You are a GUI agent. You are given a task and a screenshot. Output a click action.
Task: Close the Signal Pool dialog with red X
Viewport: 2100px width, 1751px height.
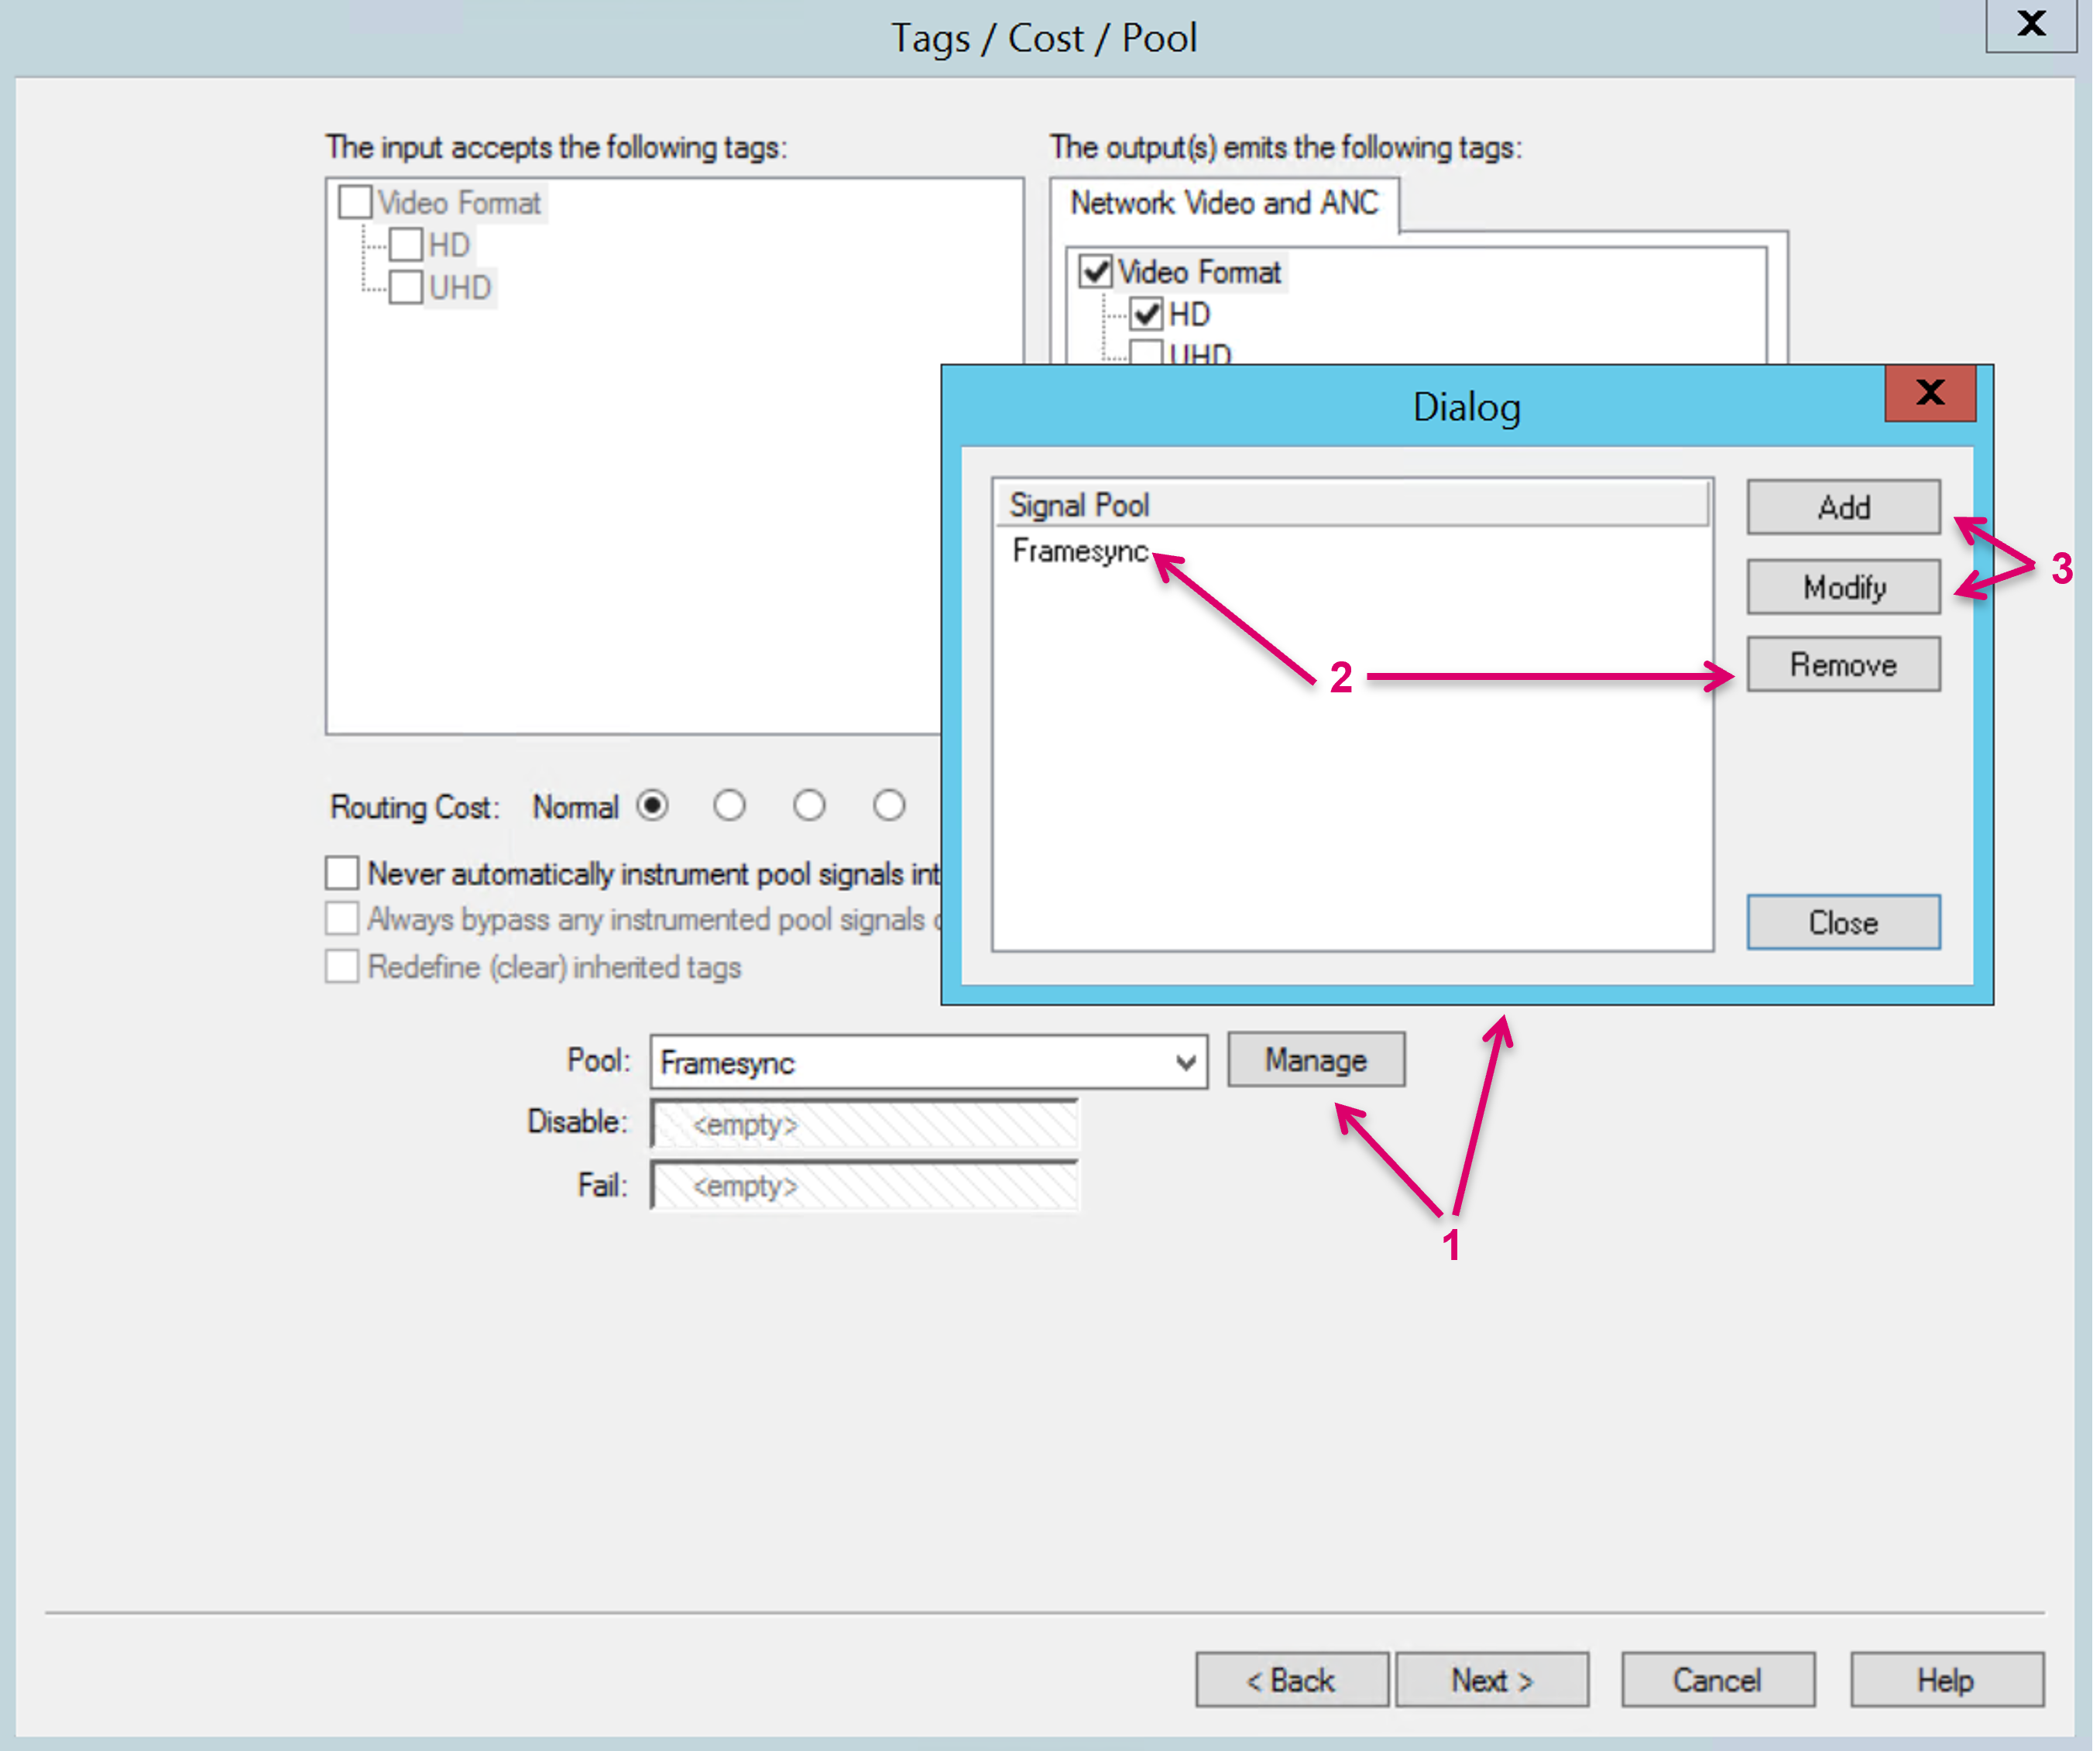(1929, 393)
